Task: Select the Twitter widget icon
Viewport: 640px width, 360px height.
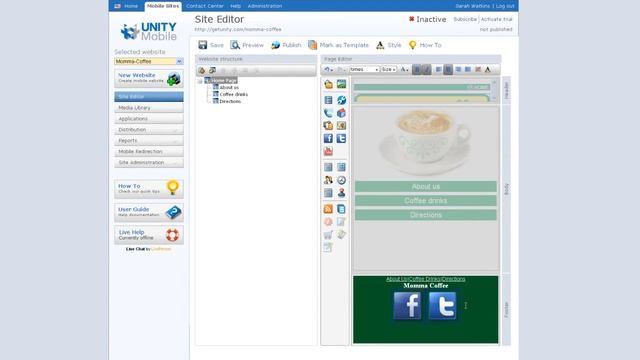Action: pyautogui.click(x=341, y=138)
